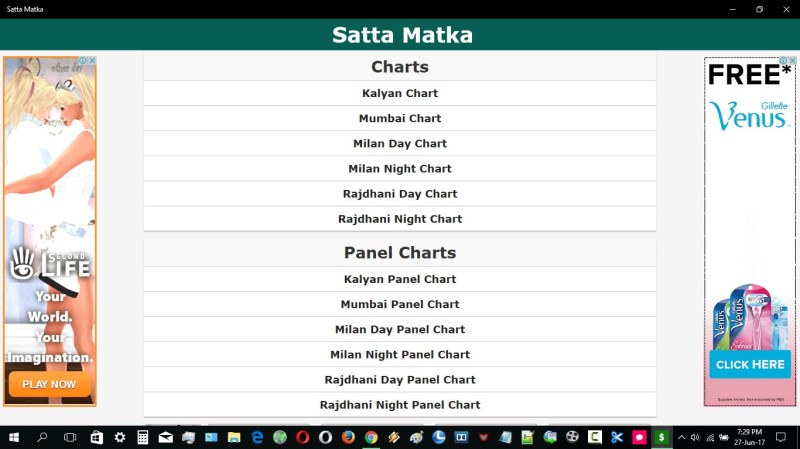Open Task View from the taskbar
This screenshot has width=800, height=449.
tap(70, 437)
